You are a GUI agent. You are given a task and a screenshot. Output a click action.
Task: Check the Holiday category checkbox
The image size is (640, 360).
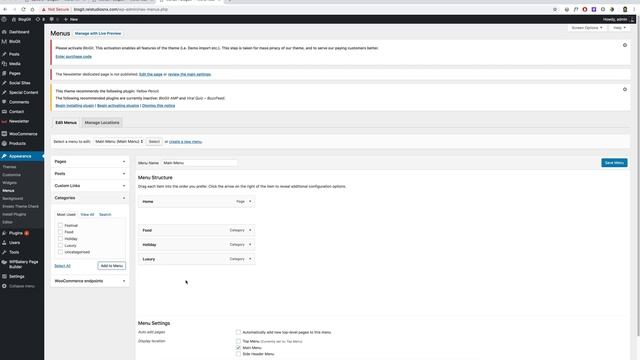(60, 239)
